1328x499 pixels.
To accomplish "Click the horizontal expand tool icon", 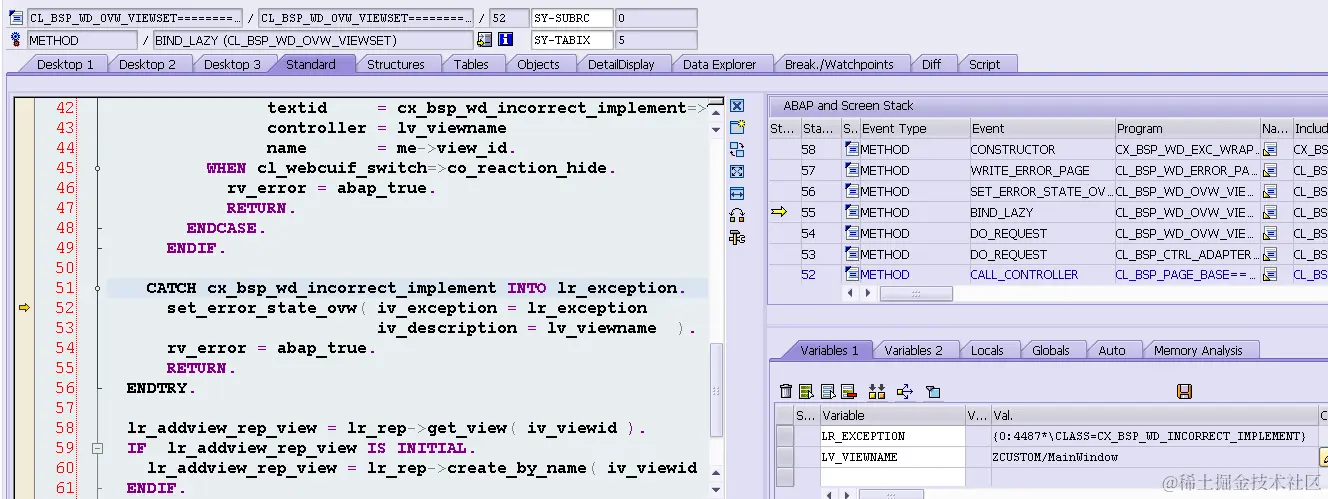I will (737, 193).
